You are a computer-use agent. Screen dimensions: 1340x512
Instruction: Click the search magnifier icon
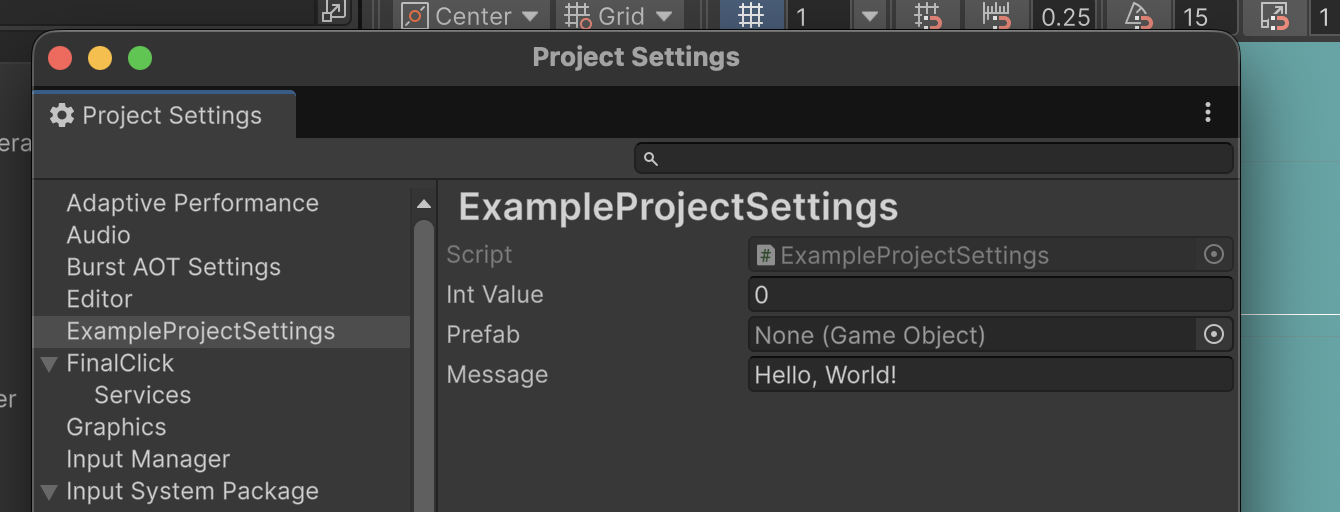point(651,159)
